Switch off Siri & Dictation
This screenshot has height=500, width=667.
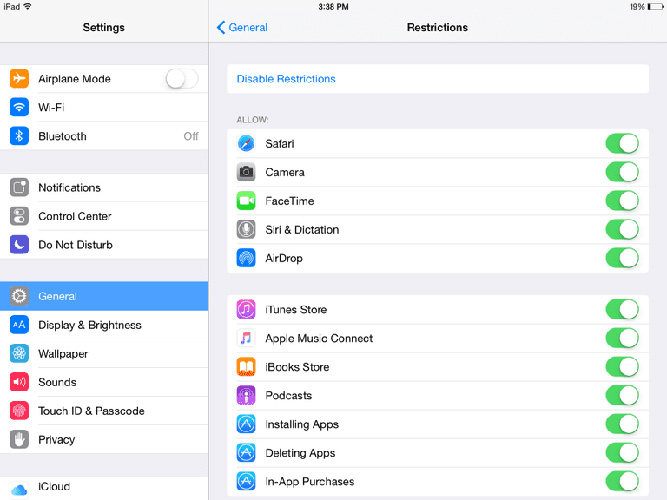point(622,229)
